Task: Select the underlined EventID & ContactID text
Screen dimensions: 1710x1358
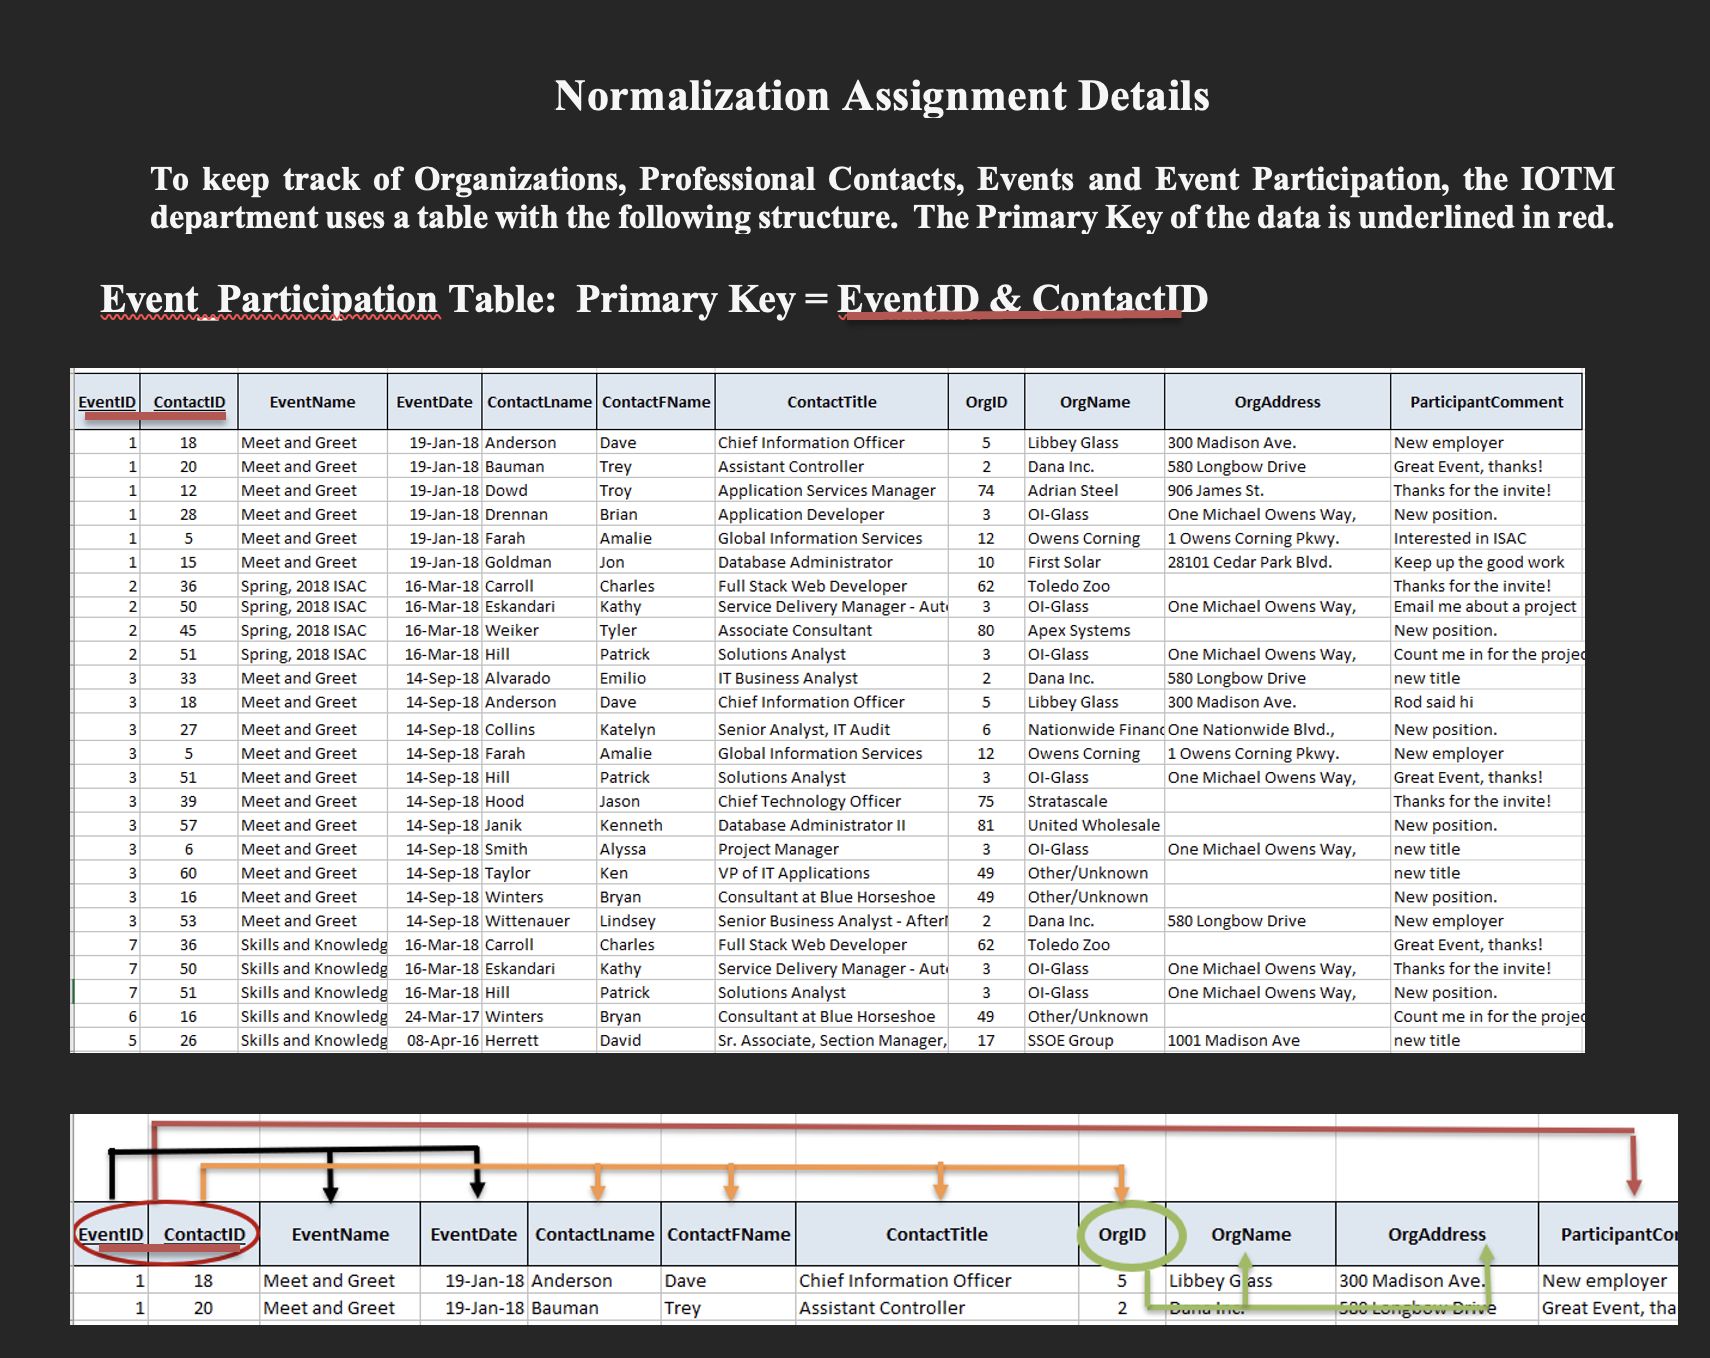Action: 1022,299
